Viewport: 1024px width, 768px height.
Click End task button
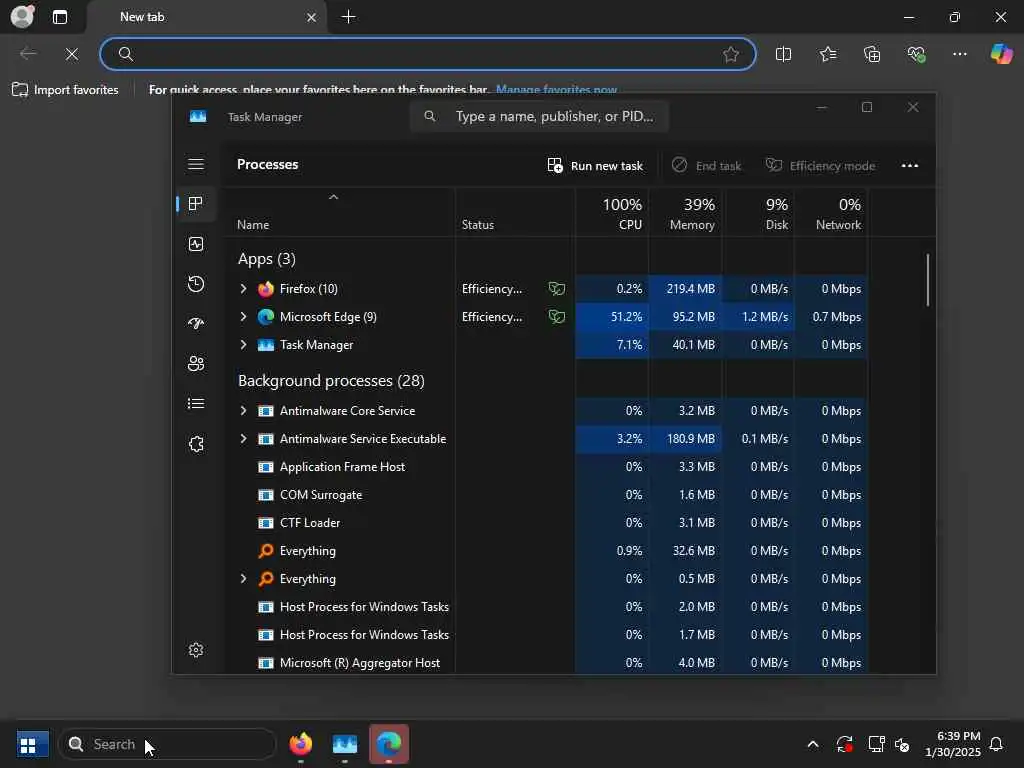pyautogui.click(x=707, y=166)
